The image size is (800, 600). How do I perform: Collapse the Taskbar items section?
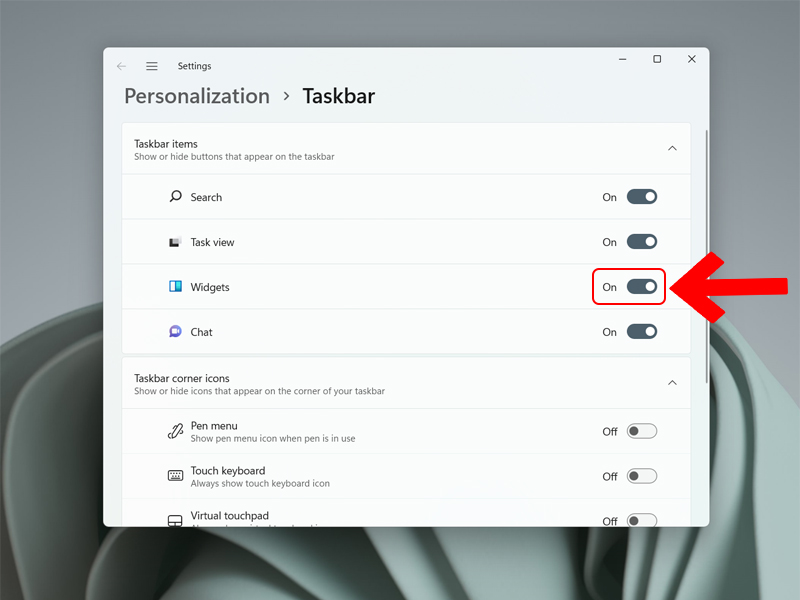click(x=672, y=147)
